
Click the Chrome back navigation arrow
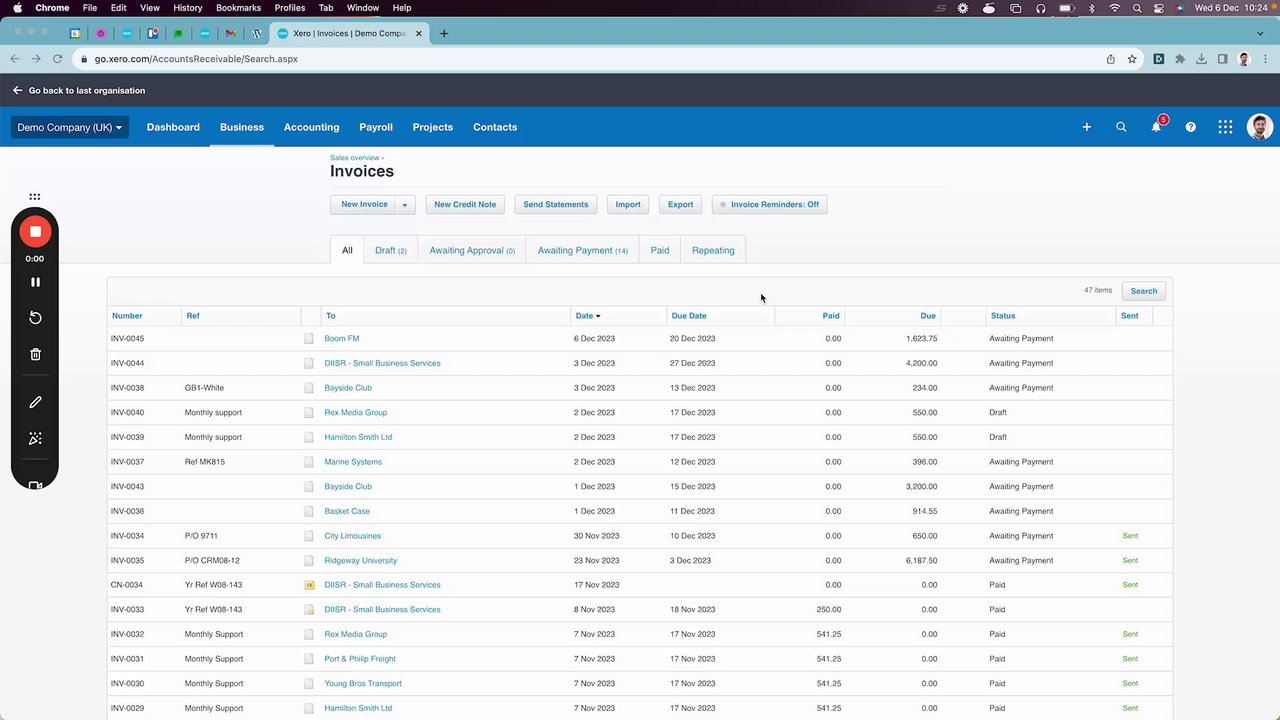[x=14, y=59]
